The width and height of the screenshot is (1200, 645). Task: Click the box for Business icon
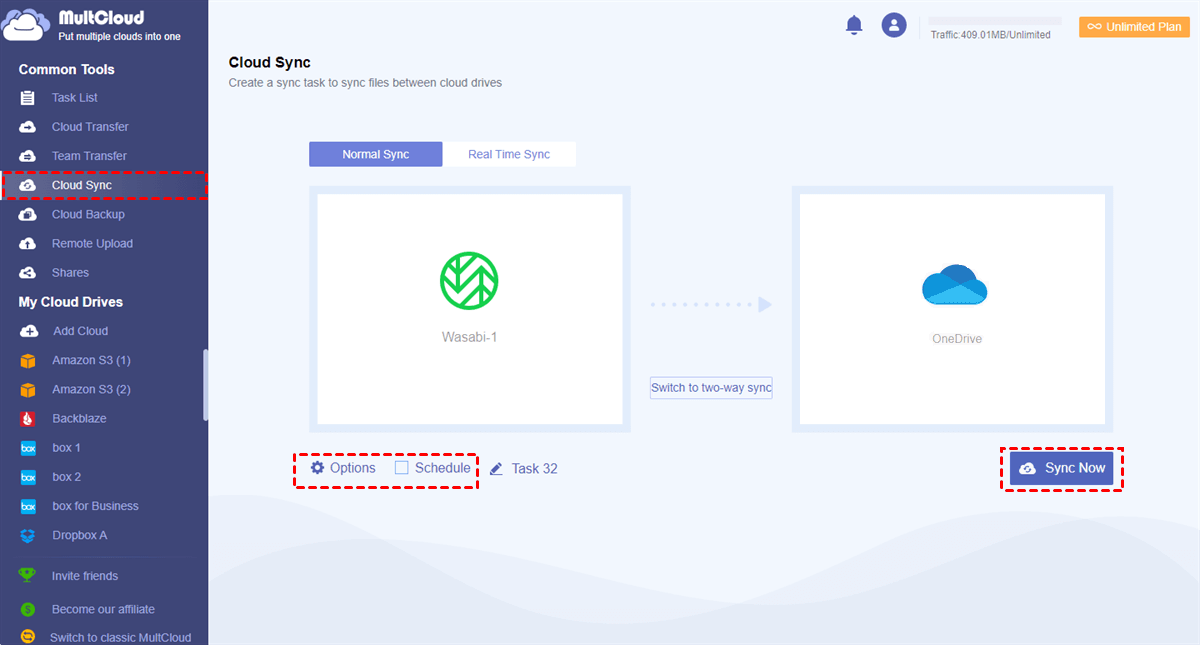point(28,506)
